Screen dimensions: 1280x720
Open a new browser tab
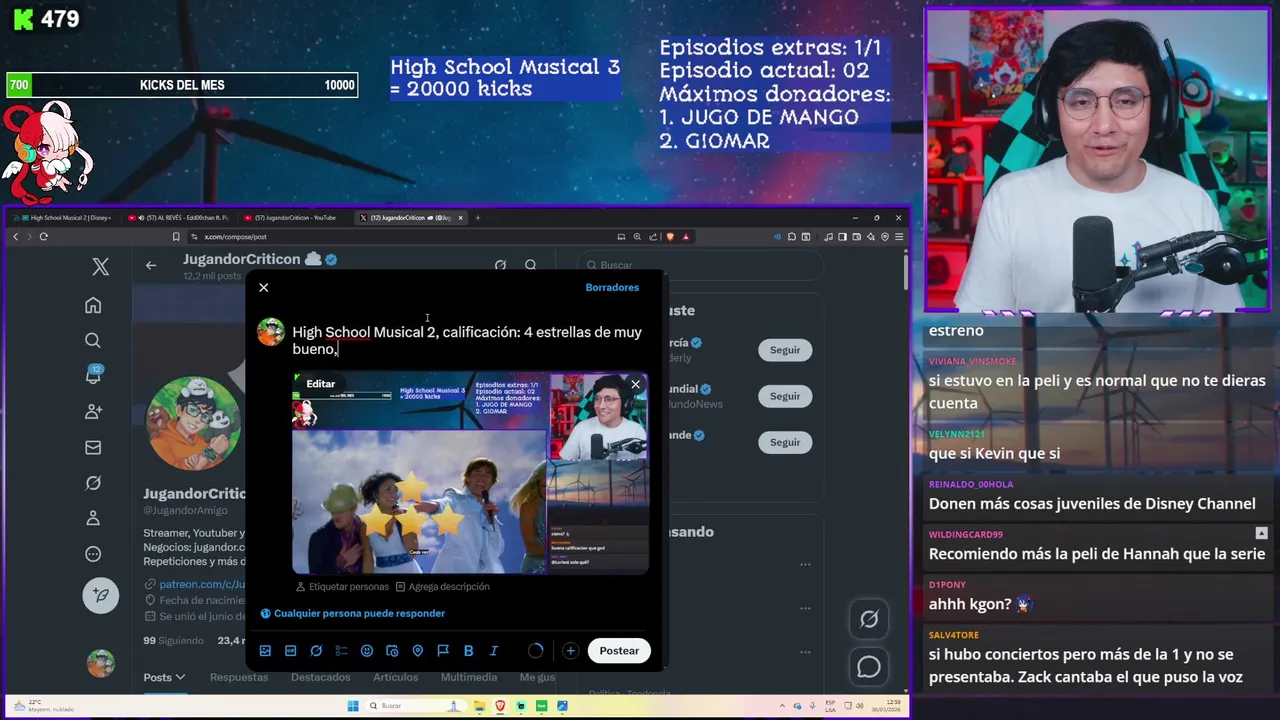click(x=478, y=217)
